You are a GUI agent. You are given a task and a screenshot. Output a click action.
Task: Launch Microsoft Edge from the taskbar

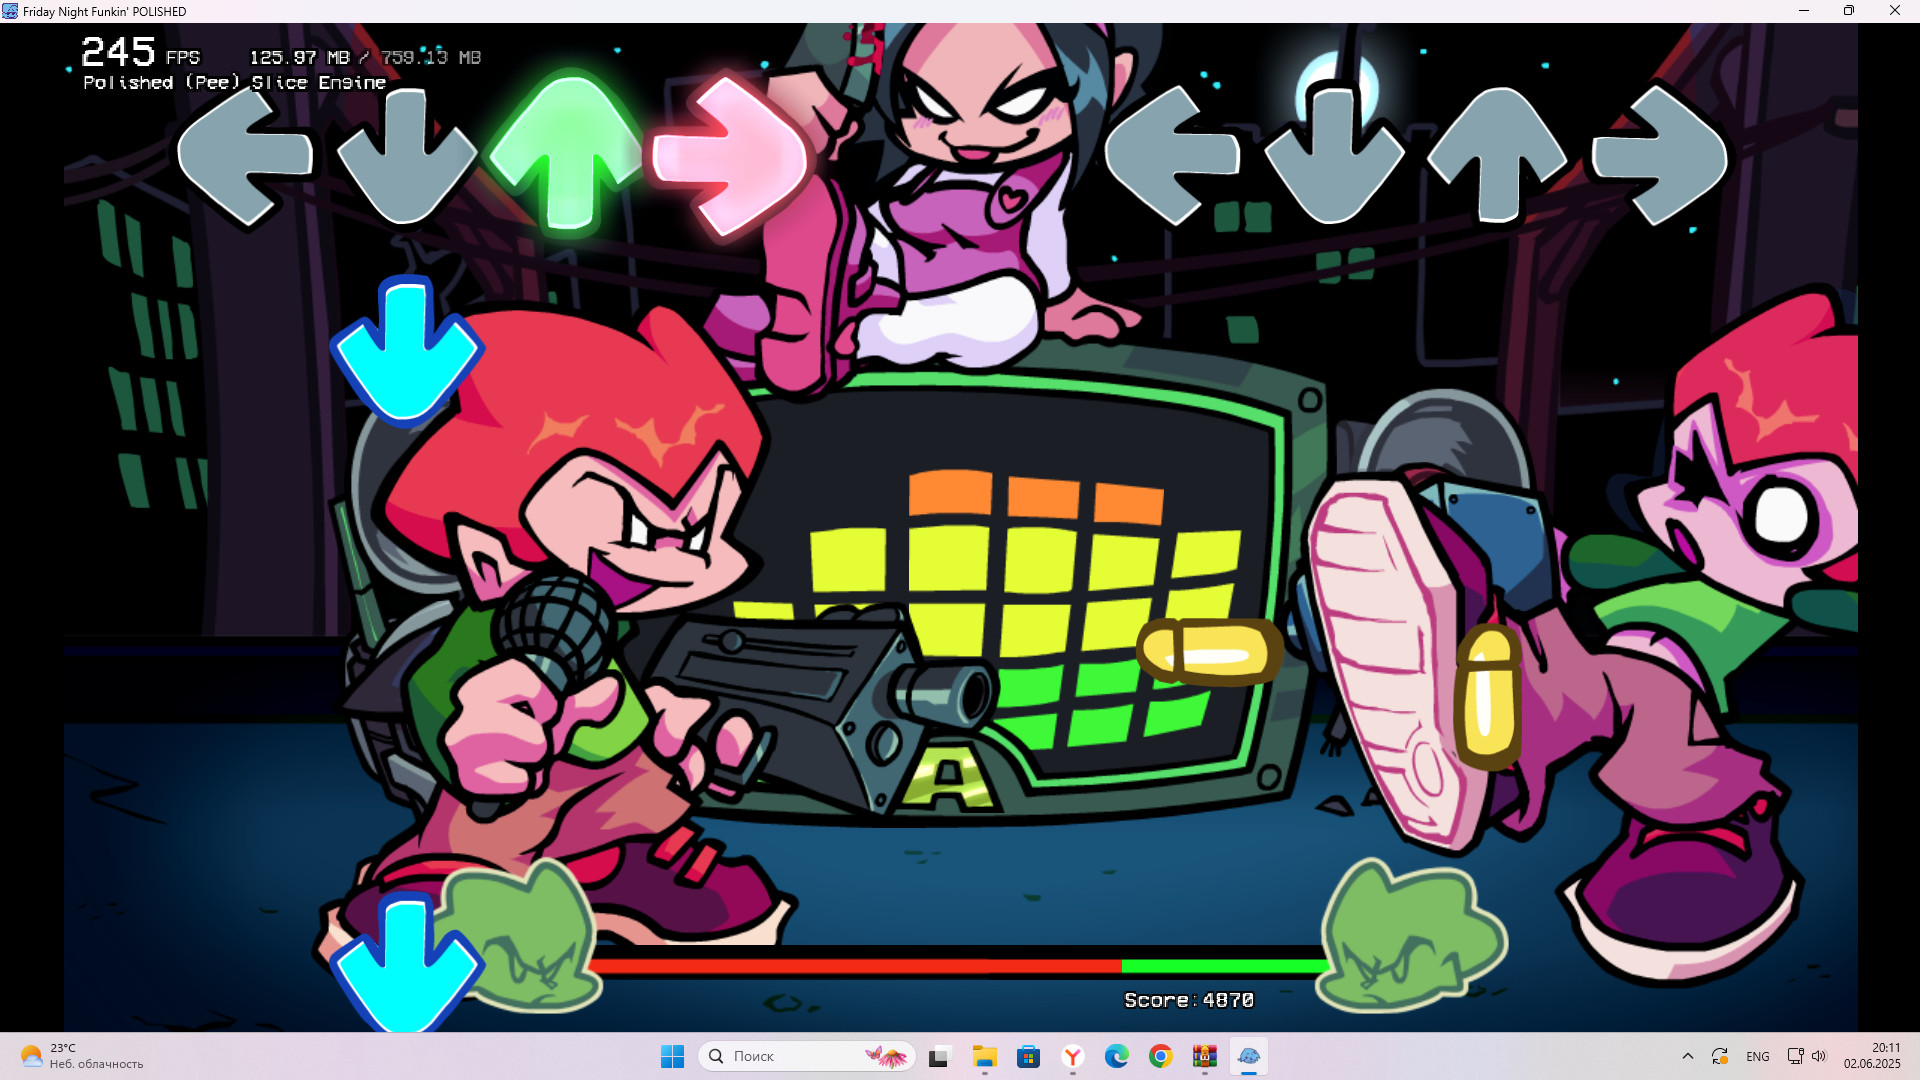click(1117, 1055)
